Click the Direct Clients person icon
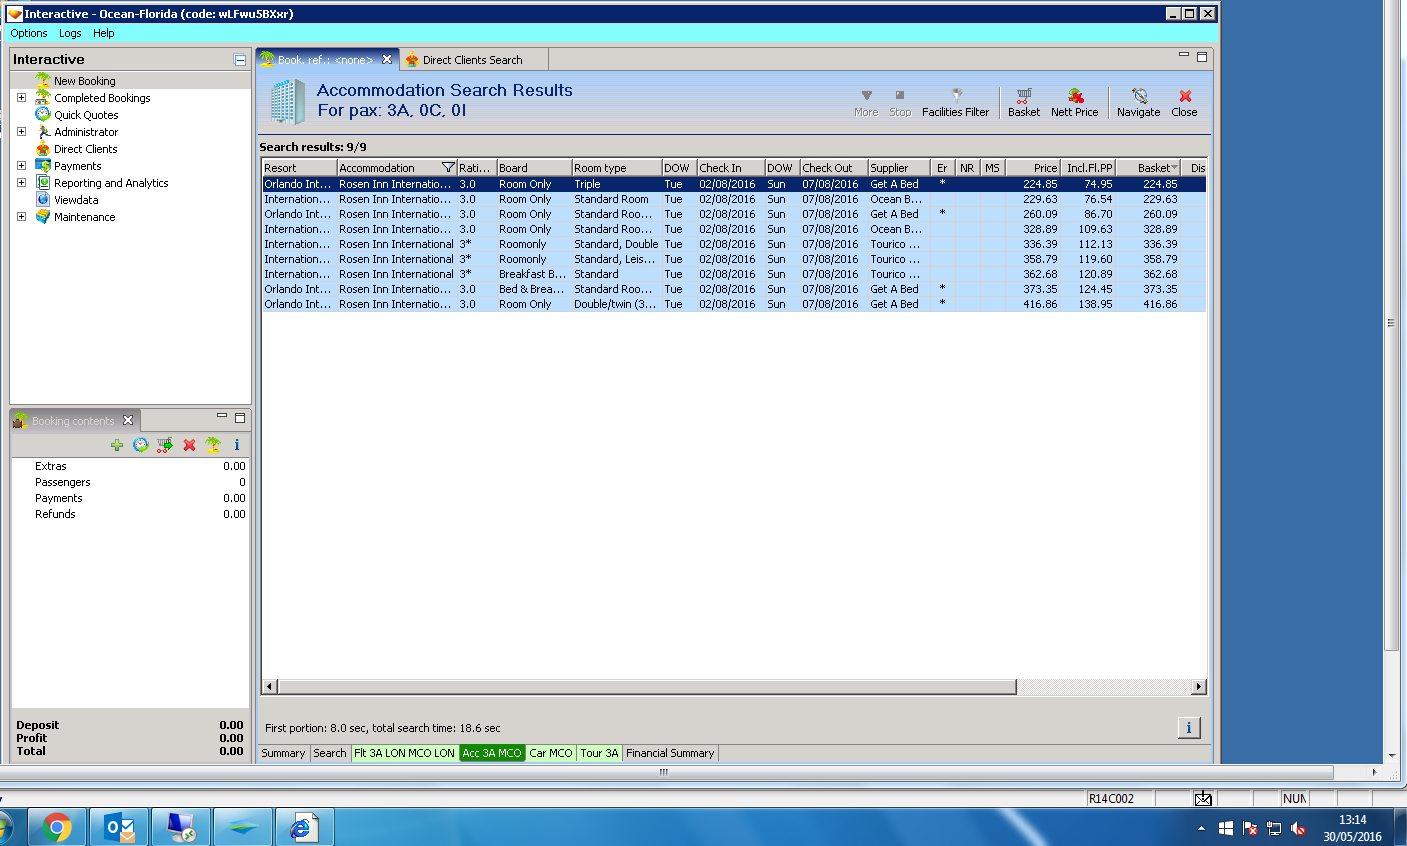1407x846 pixels. click(x=43, y=148)
